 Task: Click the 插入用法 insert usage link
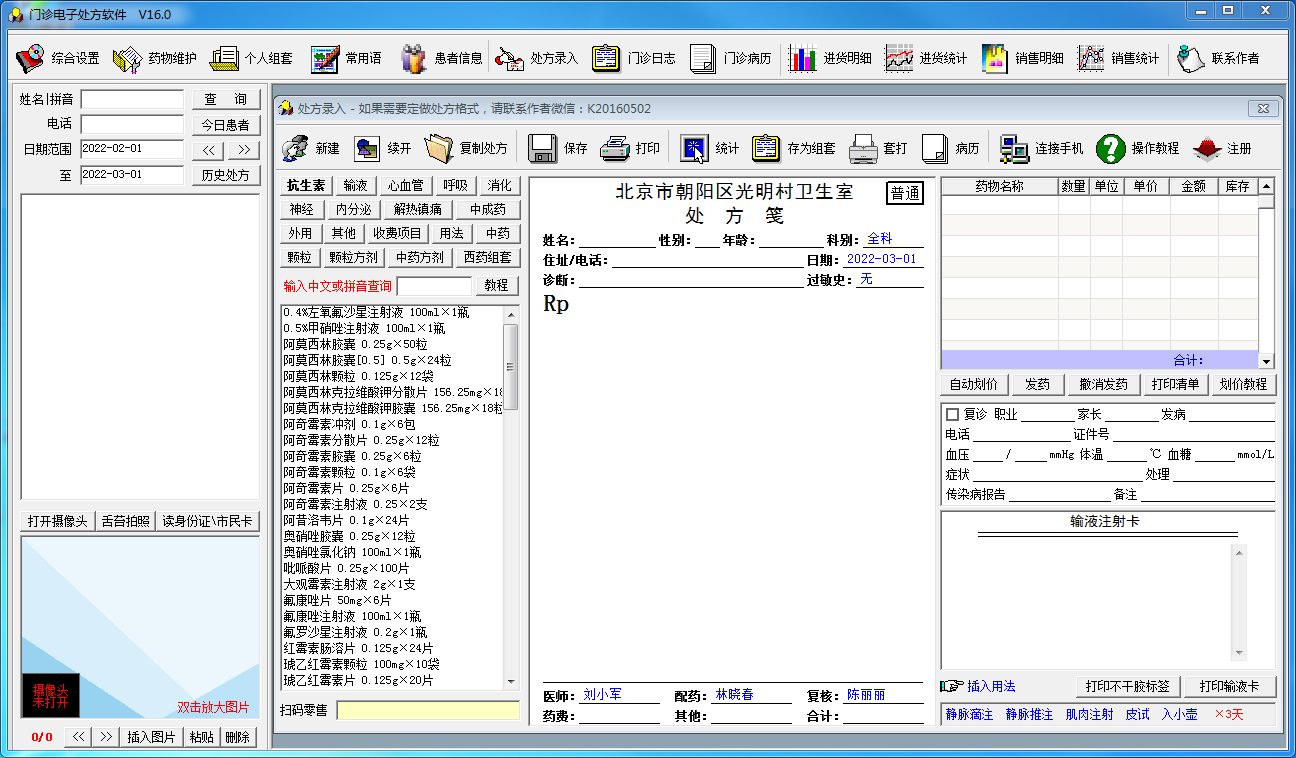pos(991,686)
